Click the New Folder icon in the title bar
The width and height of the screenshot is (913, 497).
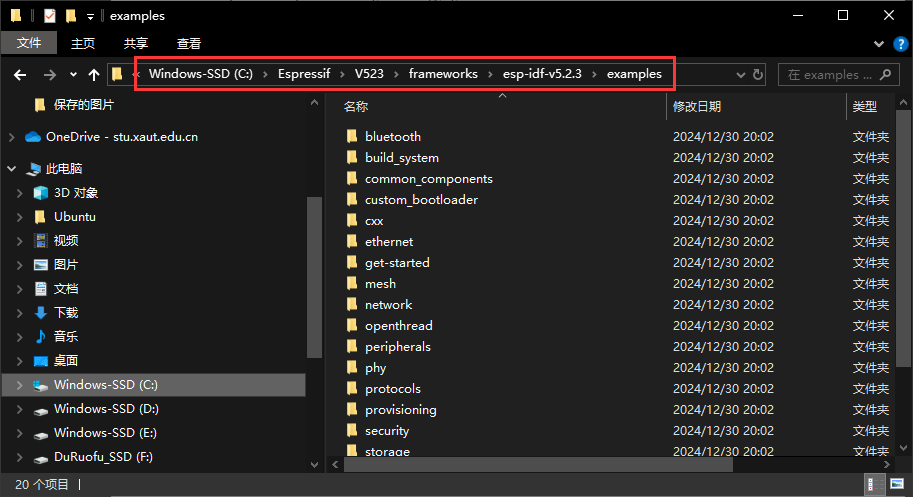coord(70,16)
